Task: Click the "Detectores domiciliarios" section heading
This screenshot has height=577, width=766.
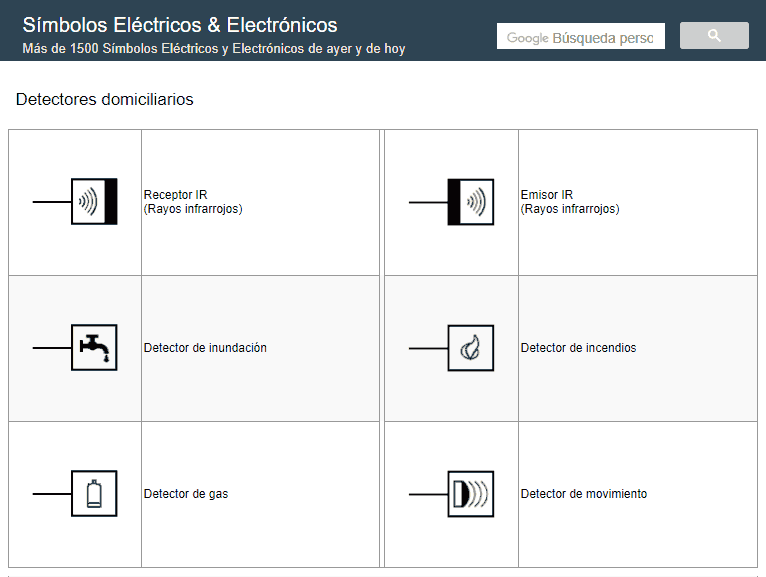Action: (105, 100)
